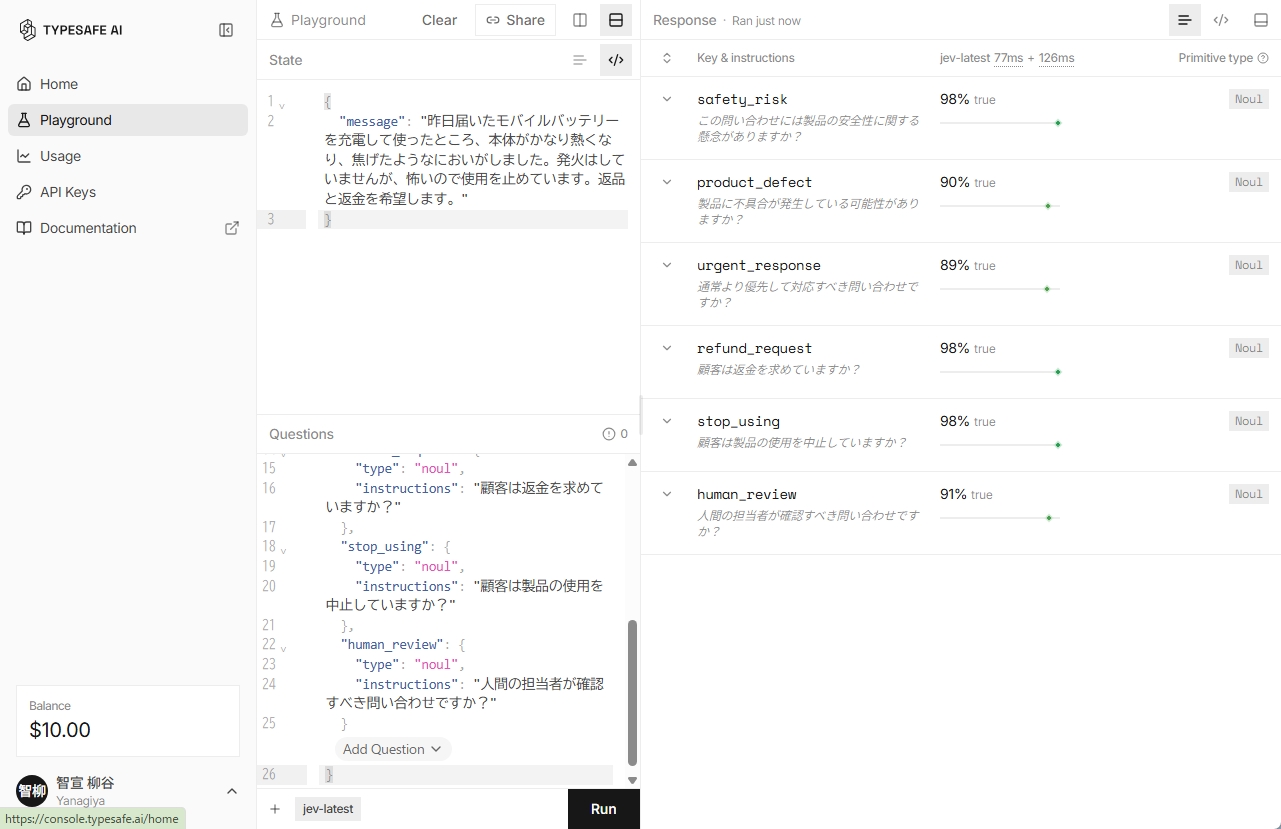Click safety_risk confidence slider marker
1281x829 pixels.
tap(1058, 123)
